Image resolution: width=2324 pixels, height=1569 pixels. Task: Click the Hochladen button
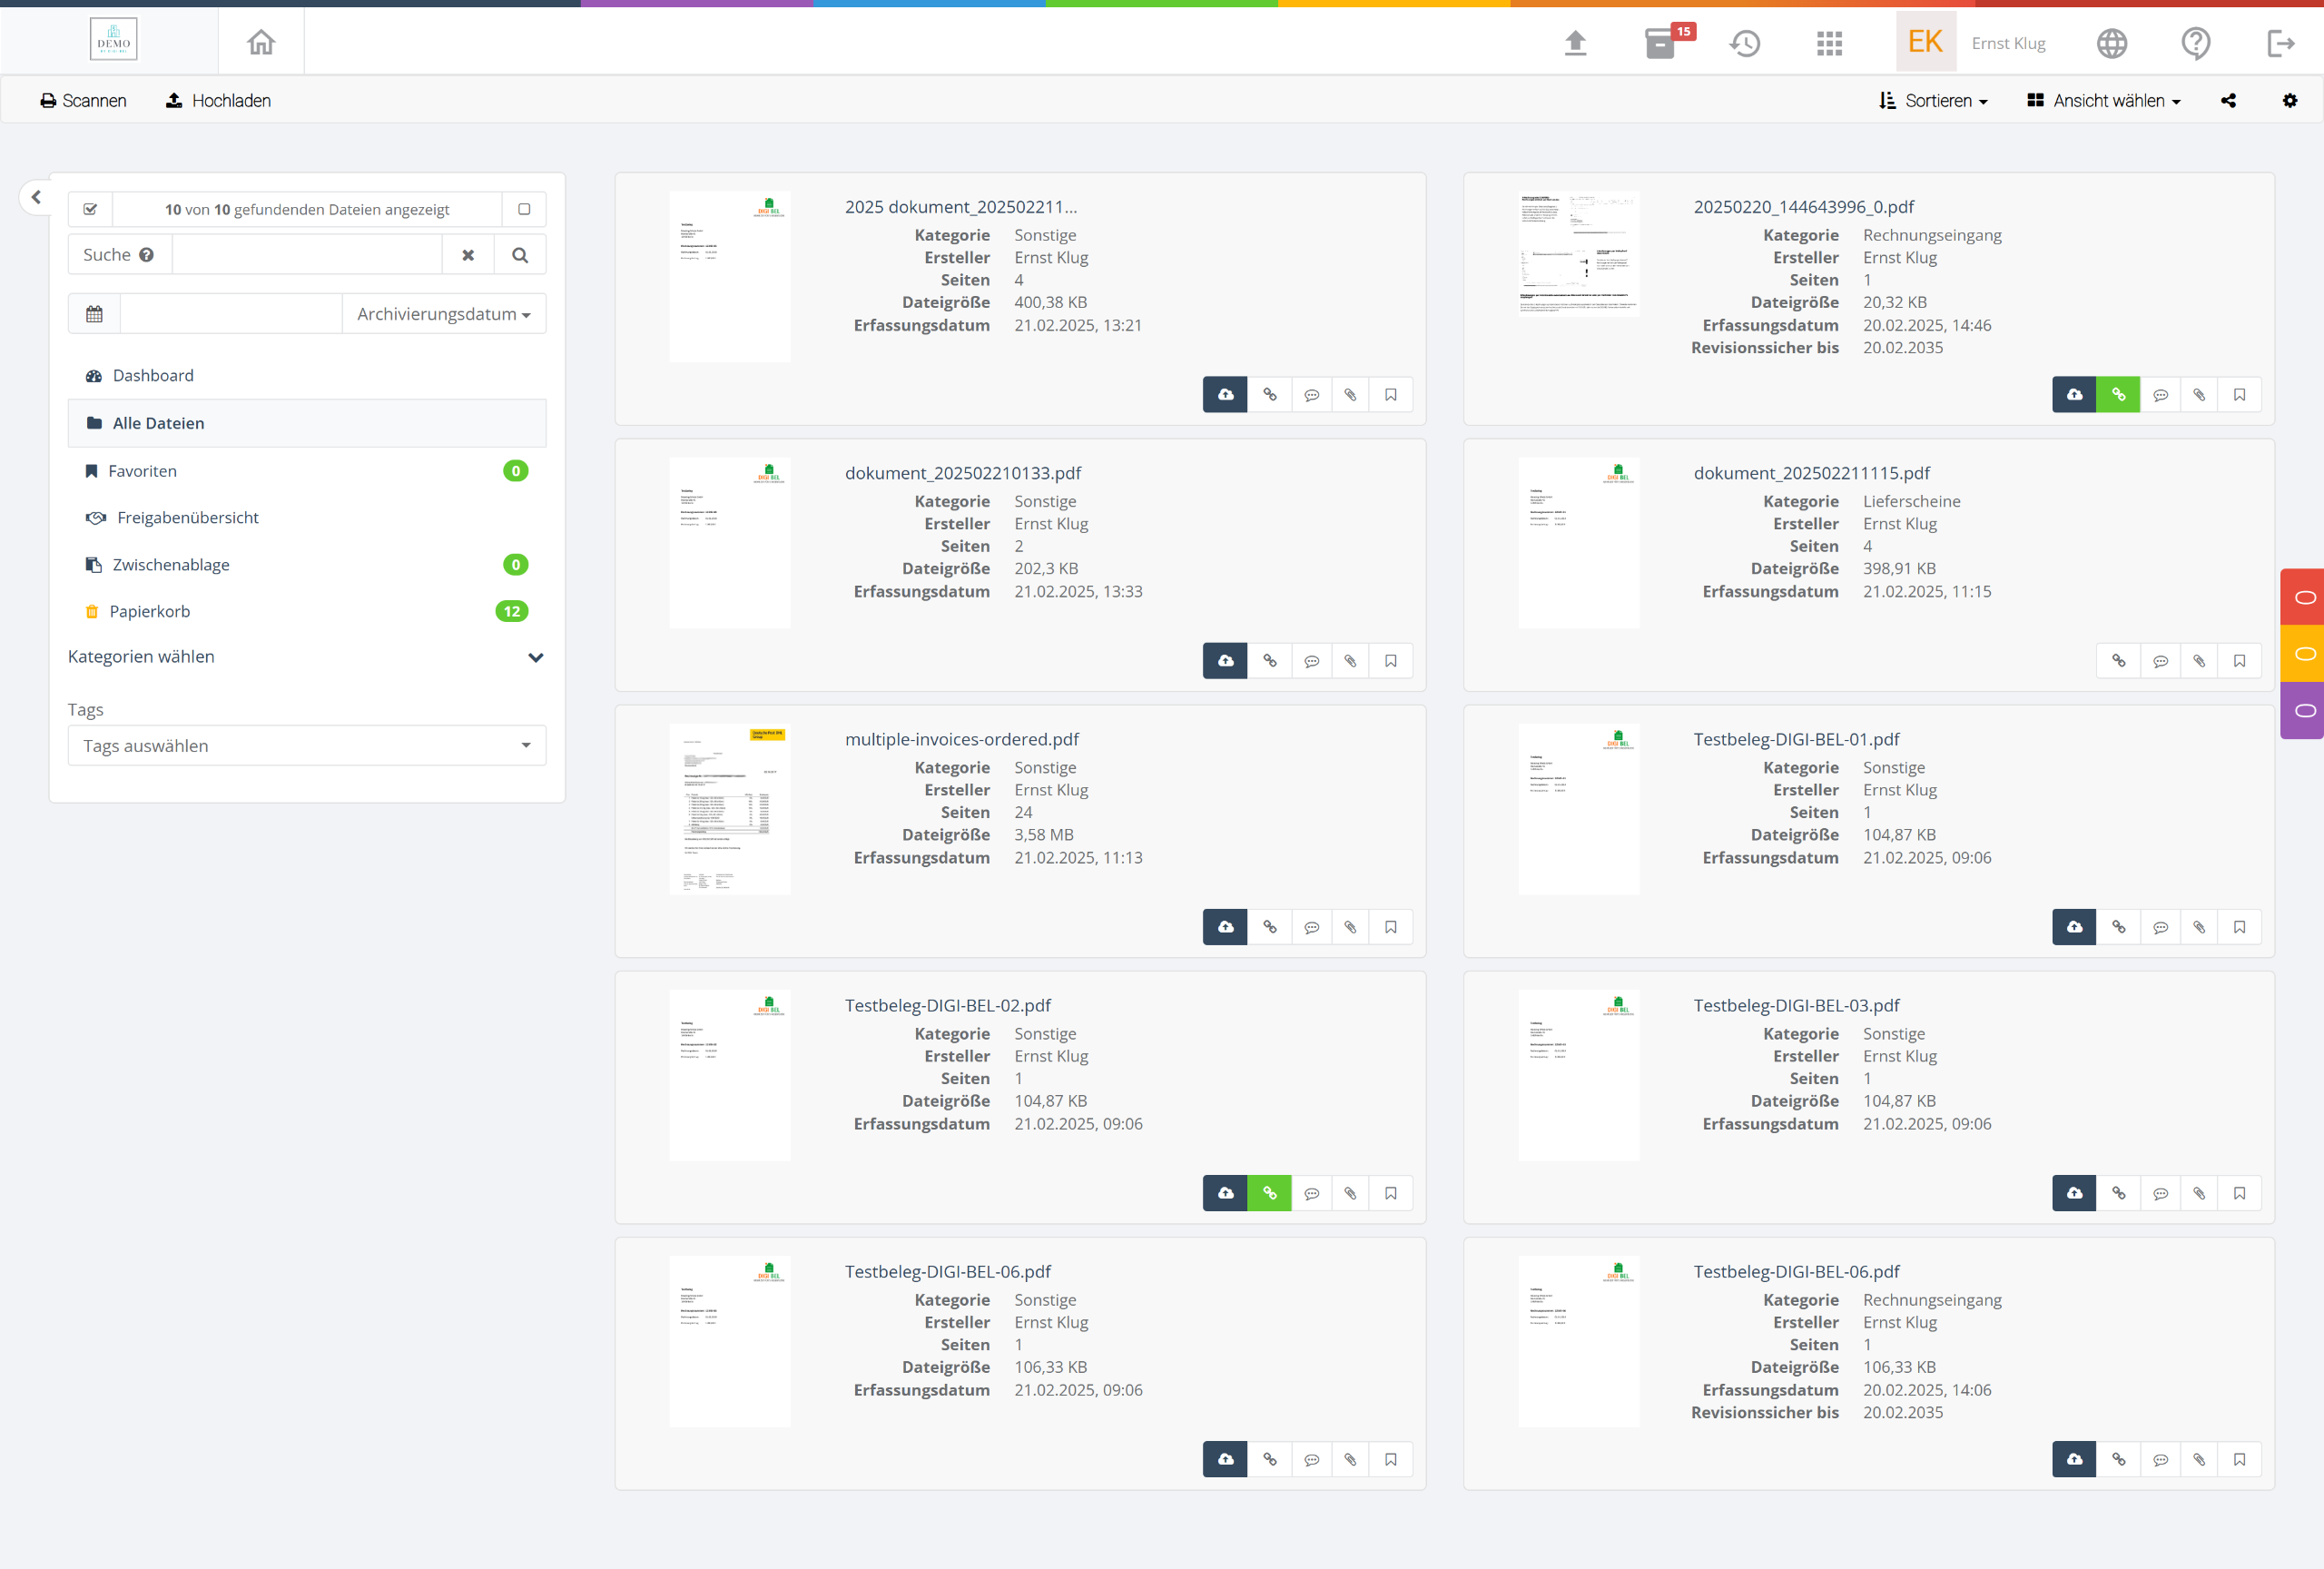click(218, 100)
